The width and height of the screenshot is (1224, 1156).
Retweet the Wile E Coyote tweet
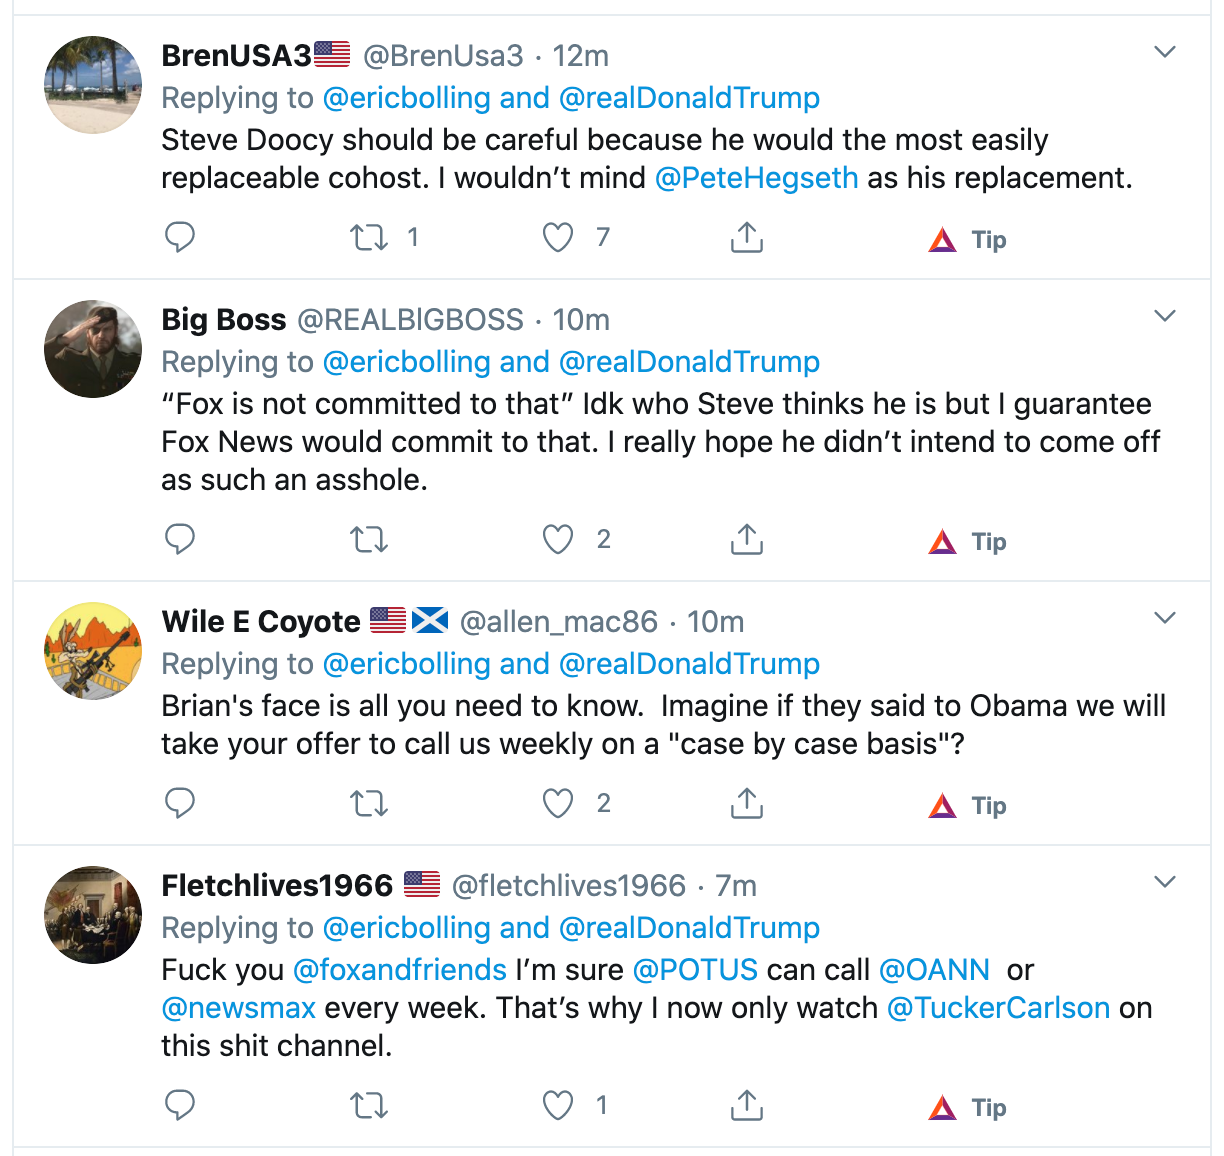(x=369, y=803)
